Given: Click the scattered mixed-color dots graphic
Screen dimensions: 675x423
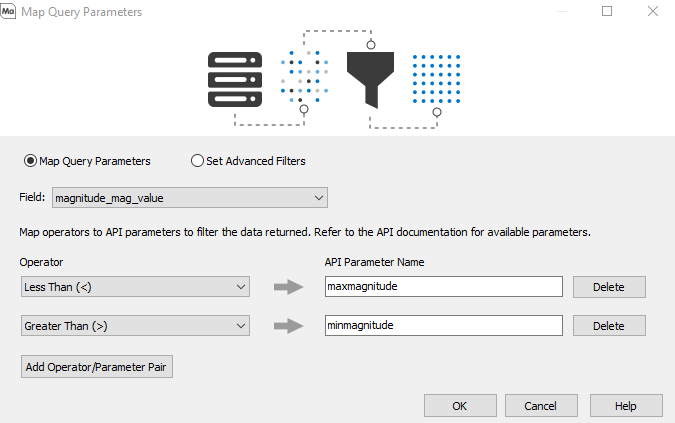Looking at the screenshot, I should coord(304,77).
